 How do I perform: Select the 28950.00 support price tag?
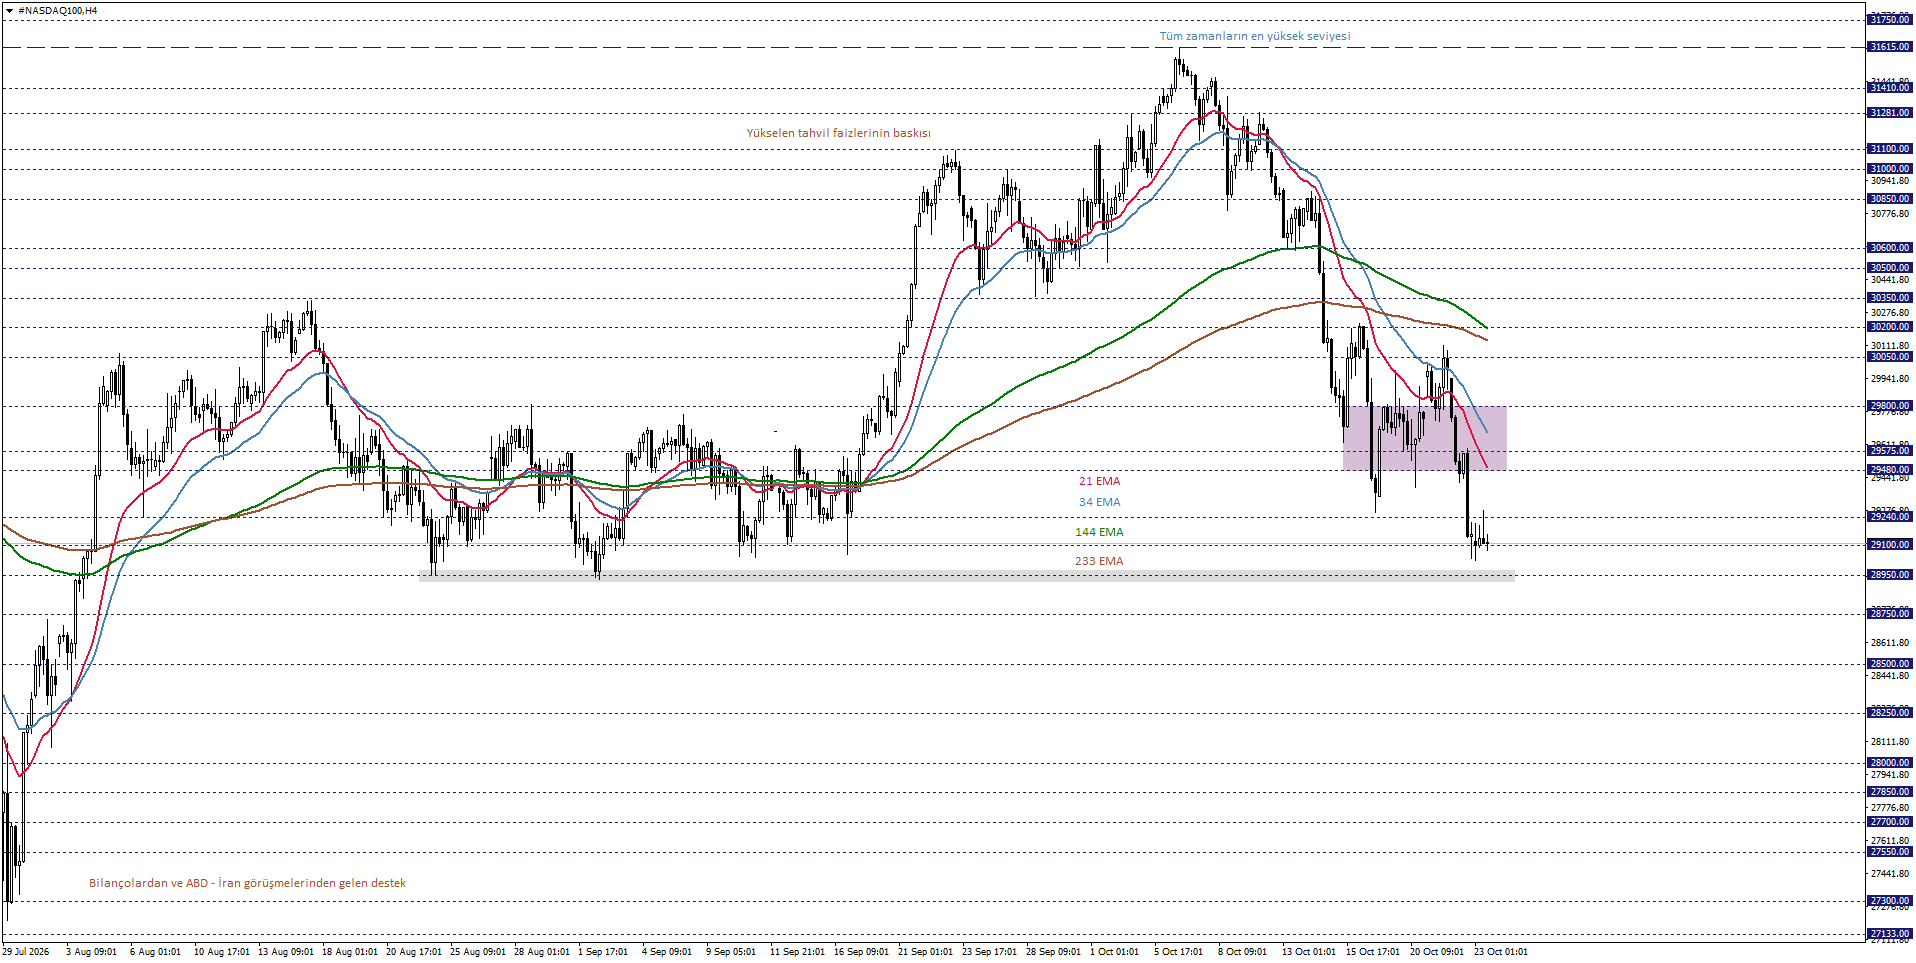tap(1890, 575)
